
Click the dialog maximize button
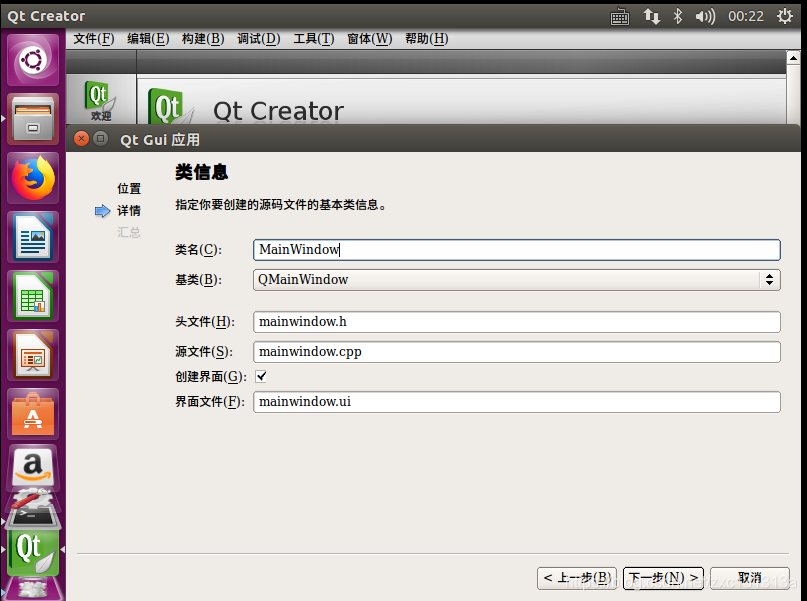(x=101, y=138)
